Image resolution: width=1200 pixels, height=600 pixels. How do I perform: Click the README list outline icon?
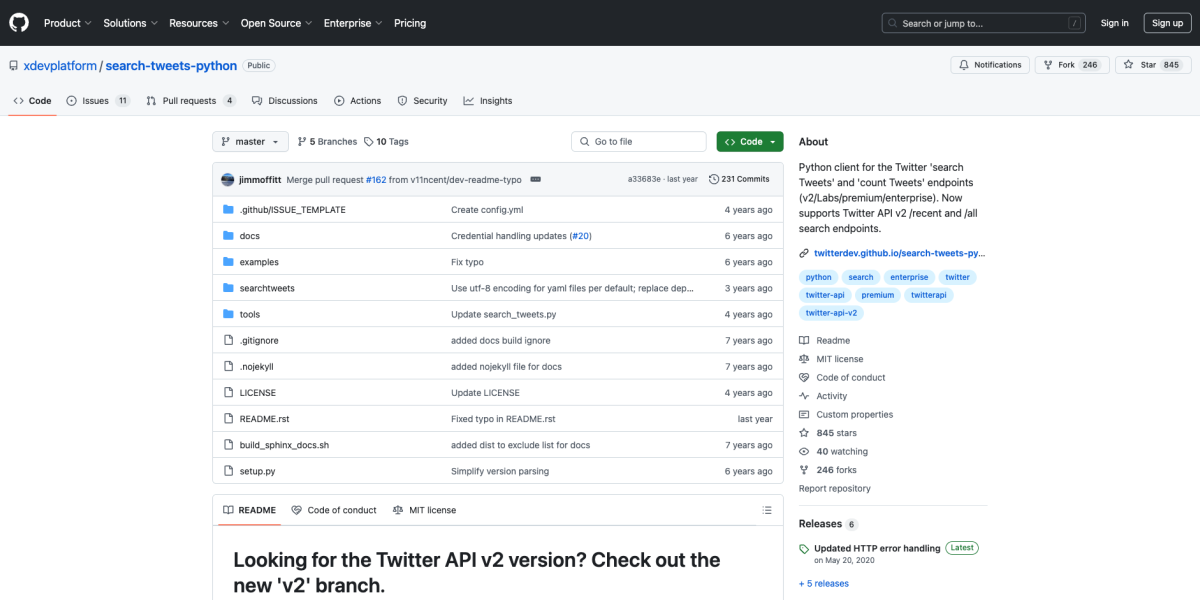[766, 510]
